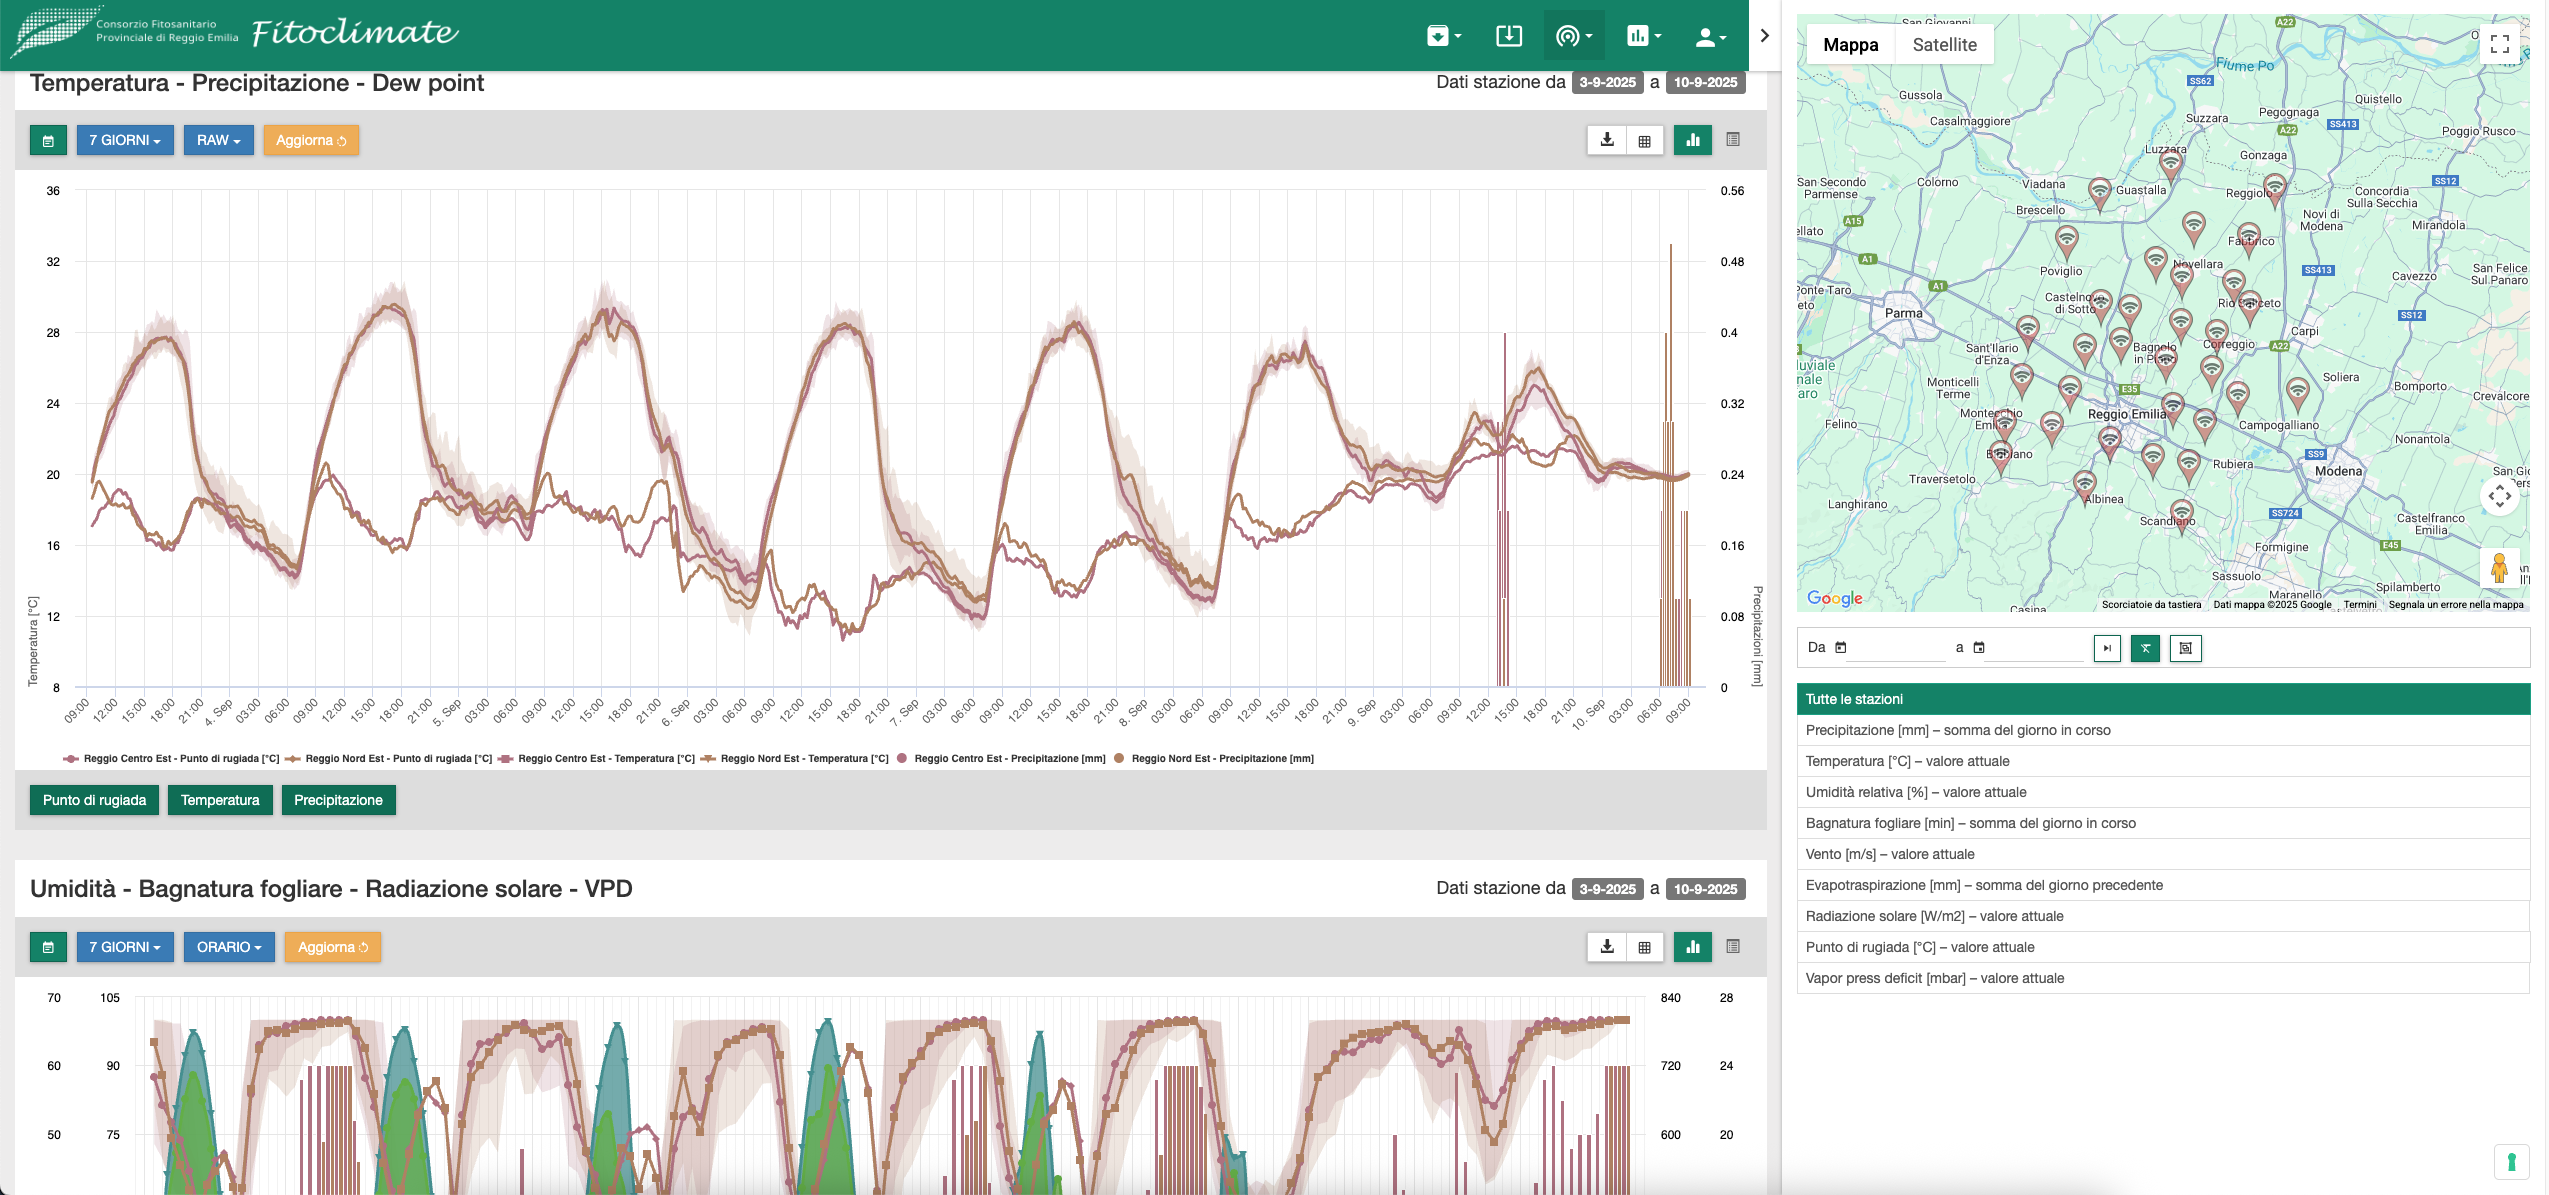Toggle the Punto di rugiada series button
The image size is (2549, 1195).
point(94,800)
